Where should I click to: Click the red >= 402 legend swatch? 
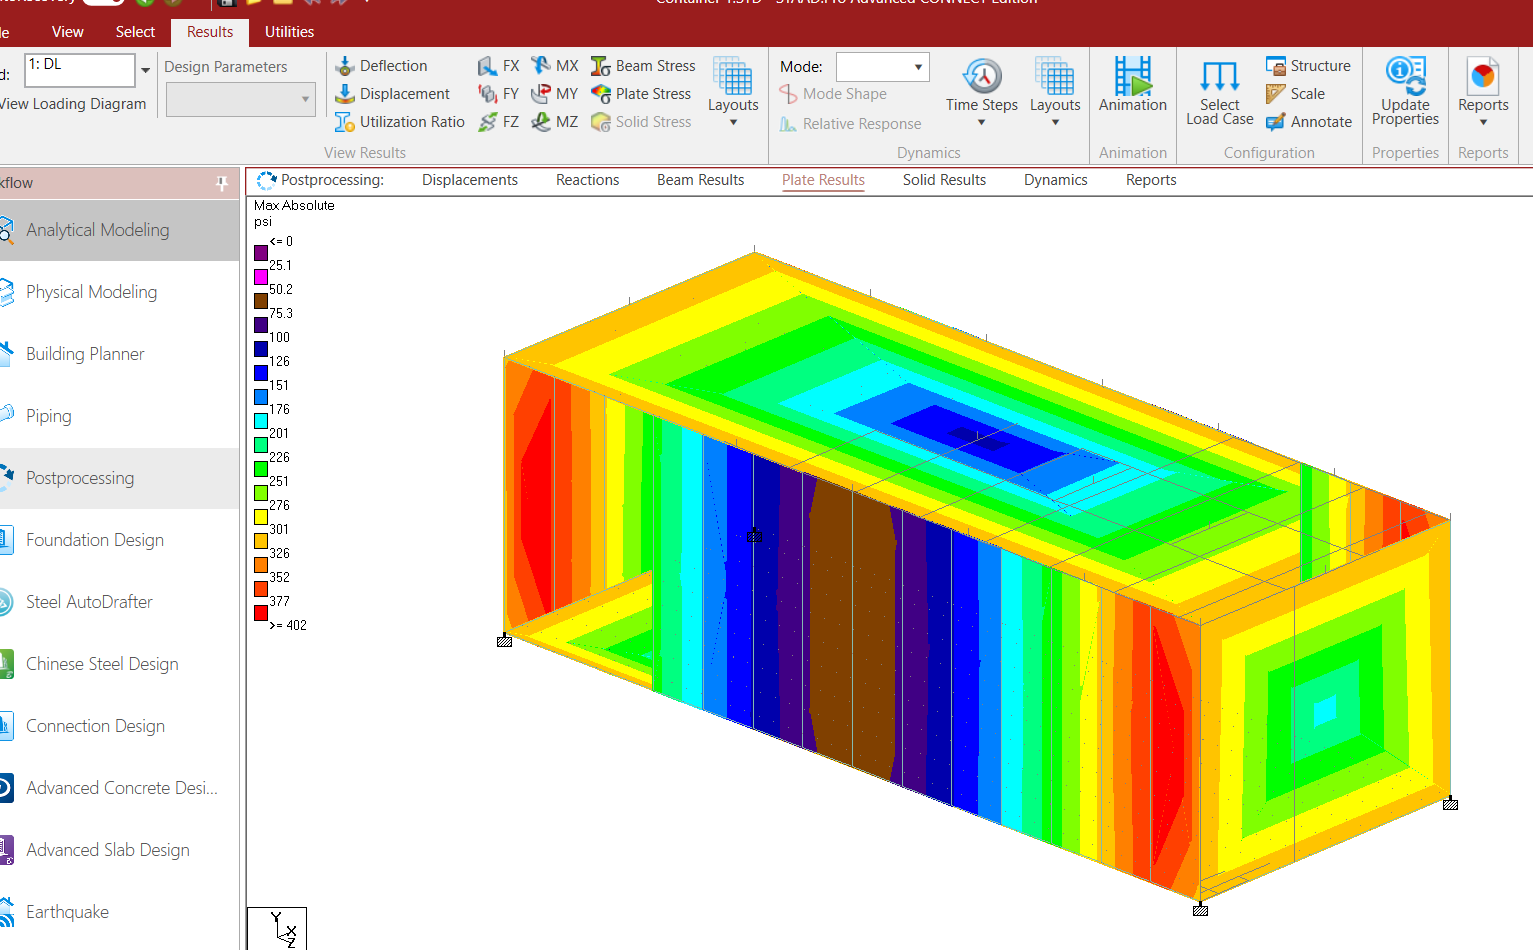pos(261,613)
